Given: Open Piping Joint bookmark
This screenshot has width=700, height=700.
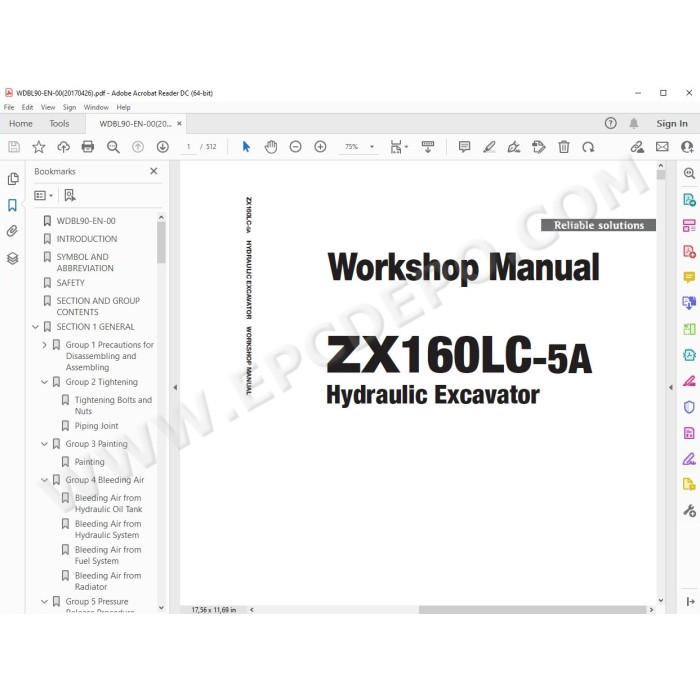Looking at the screenshot, I should click(96, 426).
